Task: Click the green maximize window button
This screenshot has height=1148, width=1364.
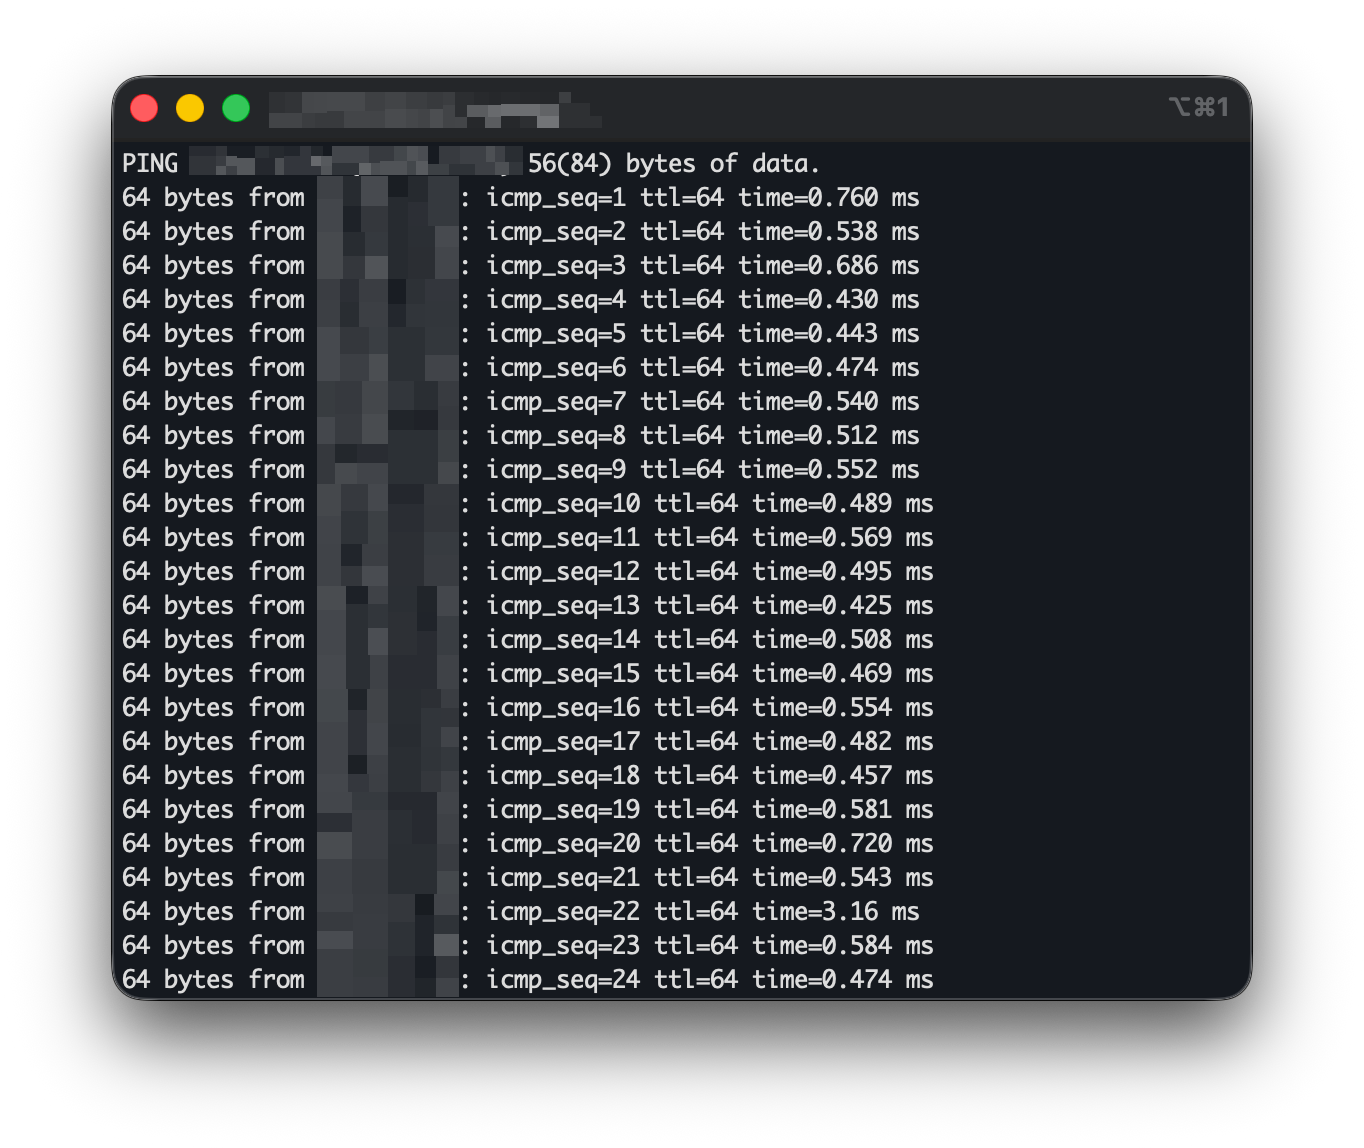Action: (236, 108)
